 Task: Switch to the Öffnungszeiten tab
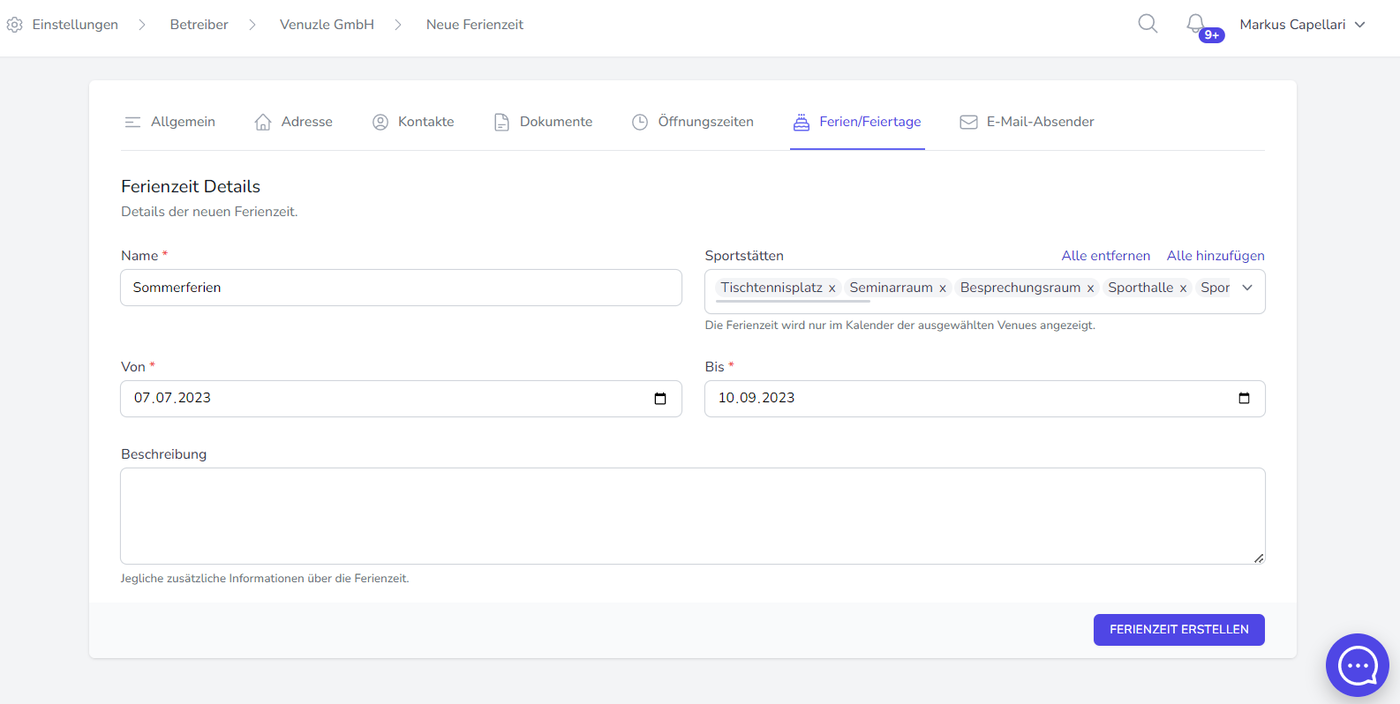click(693, 122)
